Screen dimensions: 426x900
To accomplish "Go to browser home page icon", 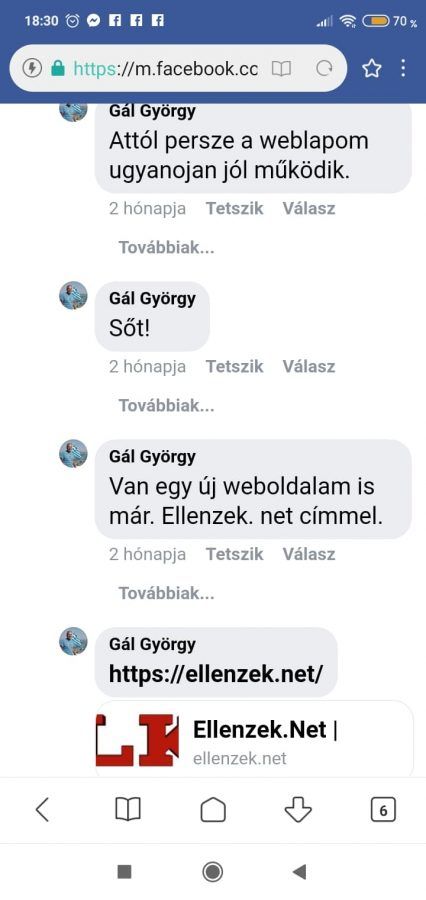I will tap(213, 810).
